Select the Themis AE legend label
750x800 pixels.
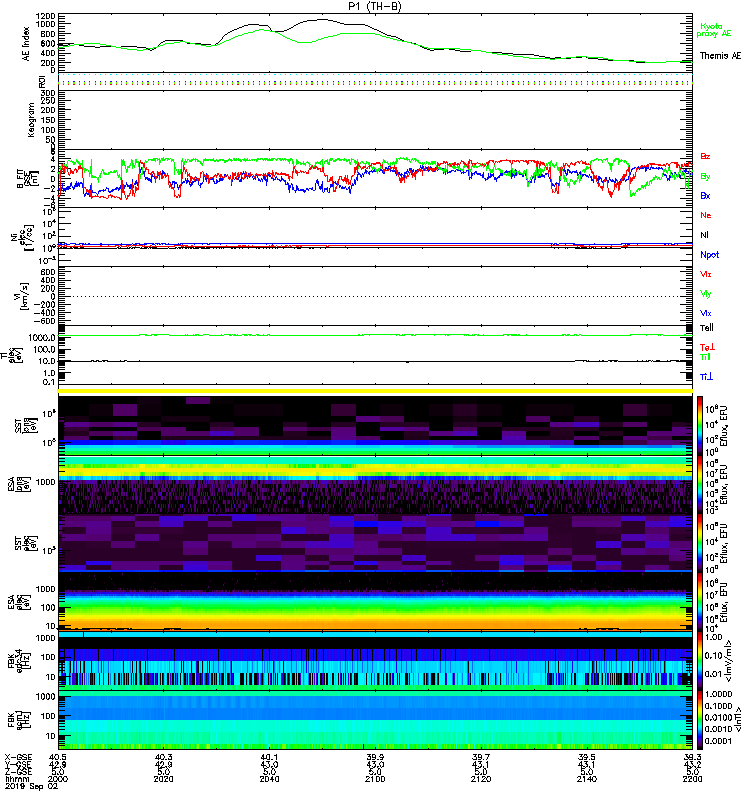pos(720,56)
